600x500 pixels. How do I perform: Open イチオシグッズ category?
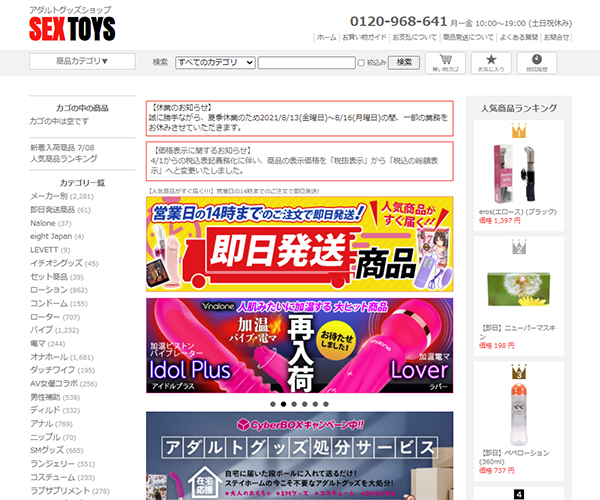pos(56,263)
